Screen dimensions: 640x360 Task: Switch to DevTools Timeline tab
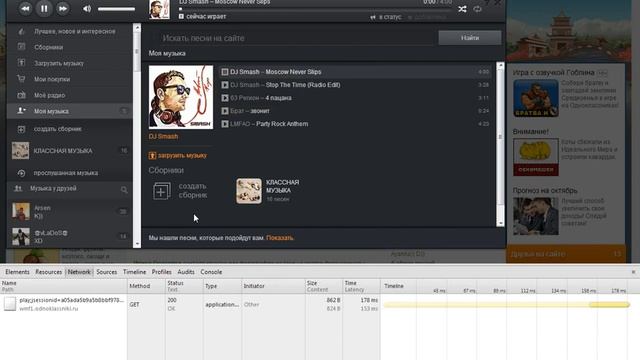pos(134,272)
